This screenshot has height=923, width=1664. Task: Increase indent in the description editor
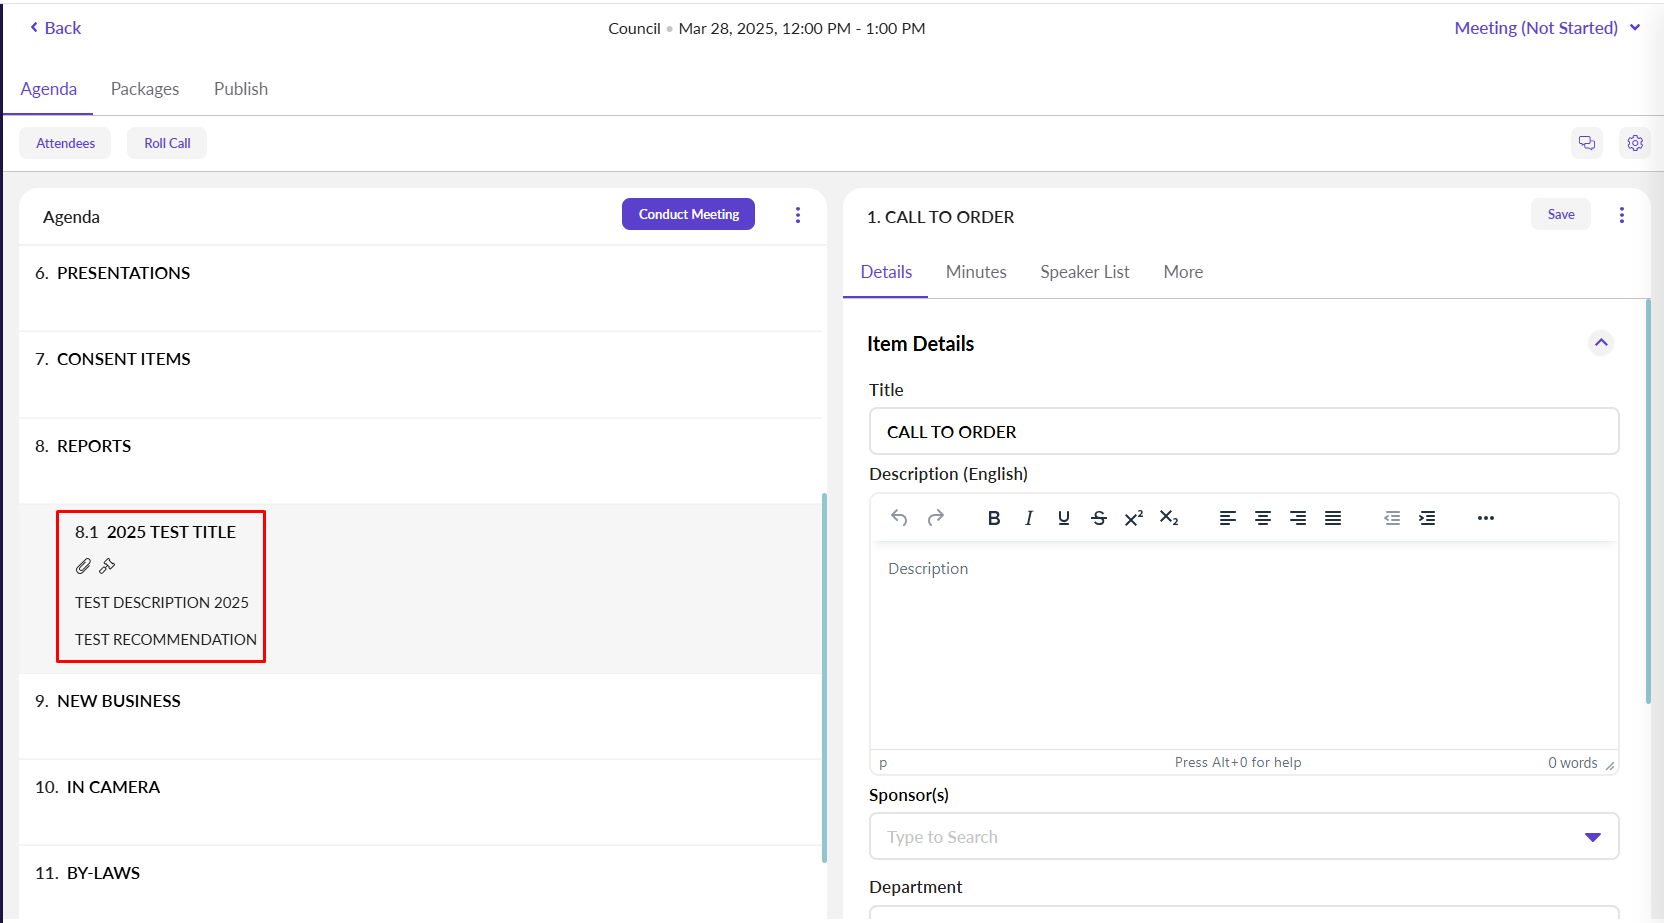tap(1427, 518)
